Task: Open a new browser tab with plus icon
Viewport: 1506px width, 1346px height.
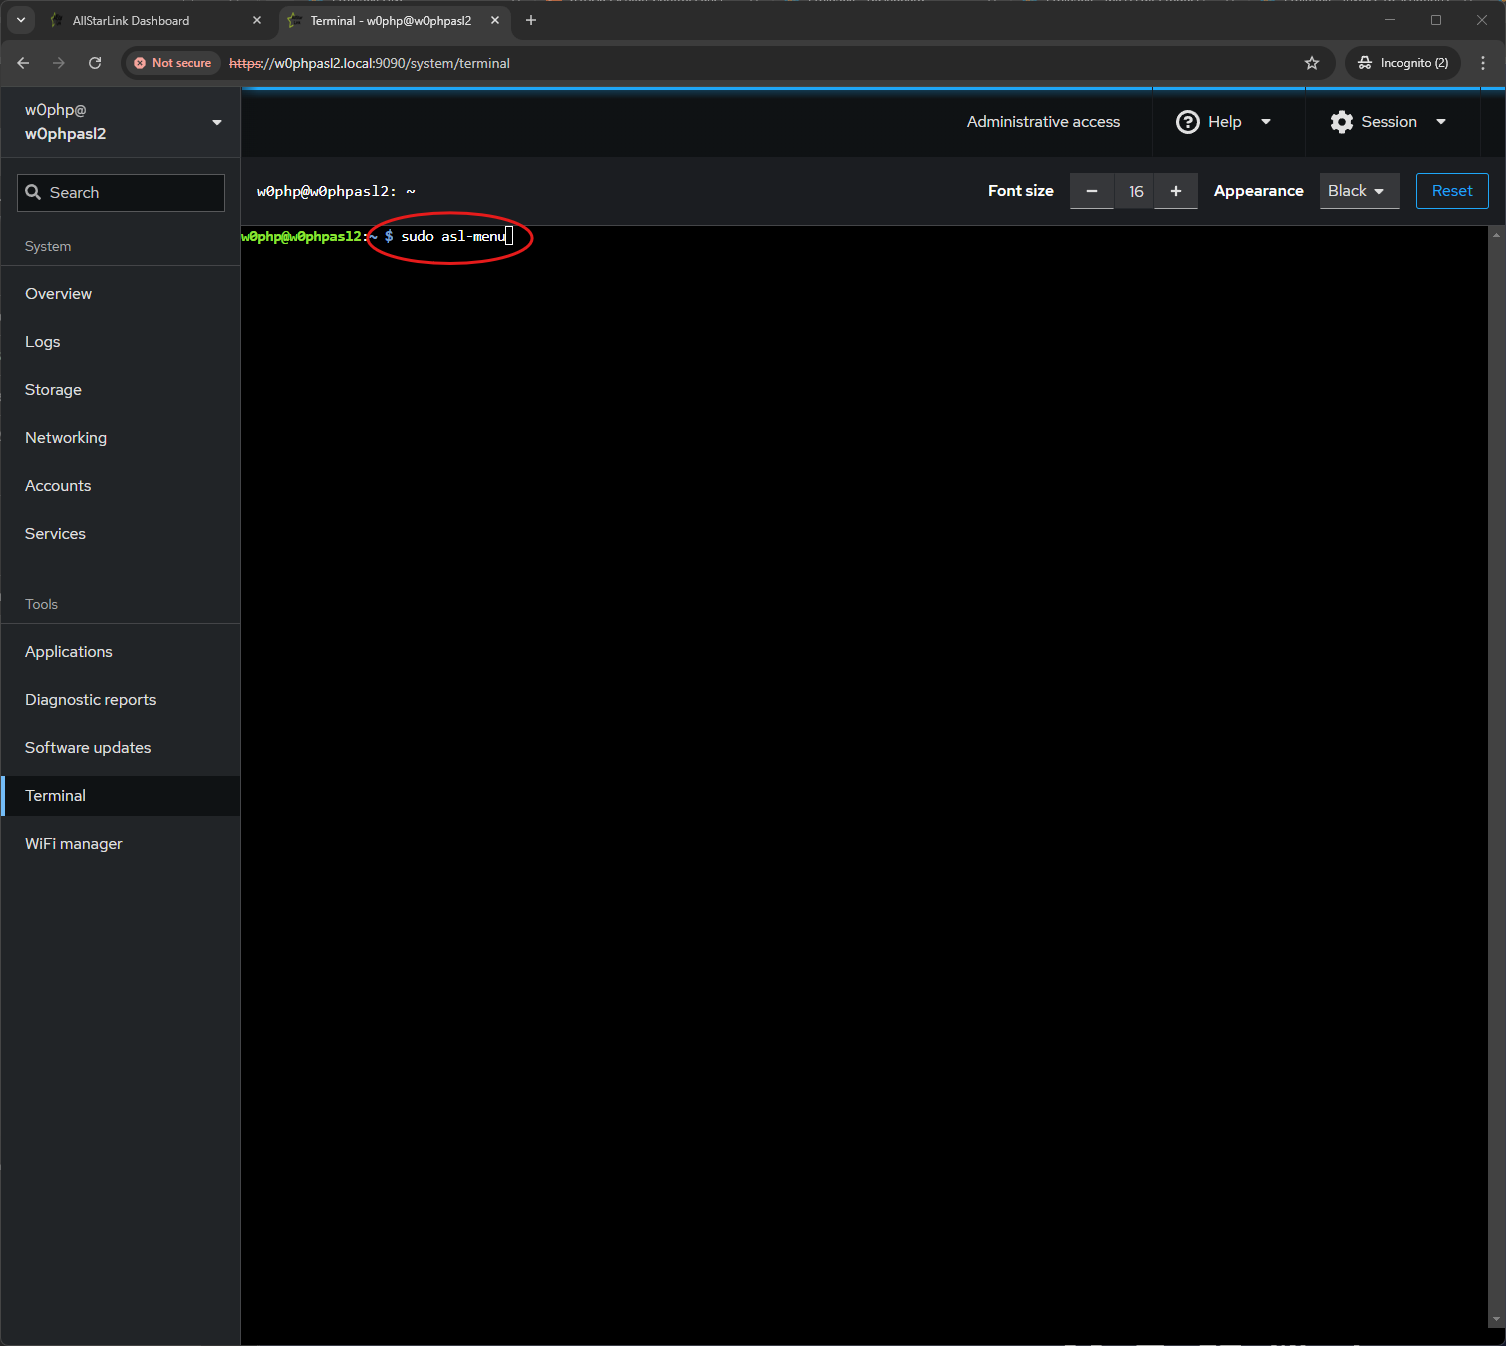Action: pyautogui.click(x=531, y=20)
